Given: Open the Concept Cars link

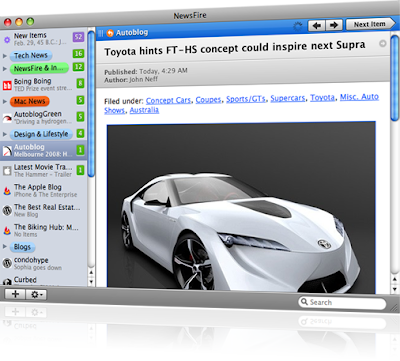Looking at the screenshot, I should click(168, 100).
